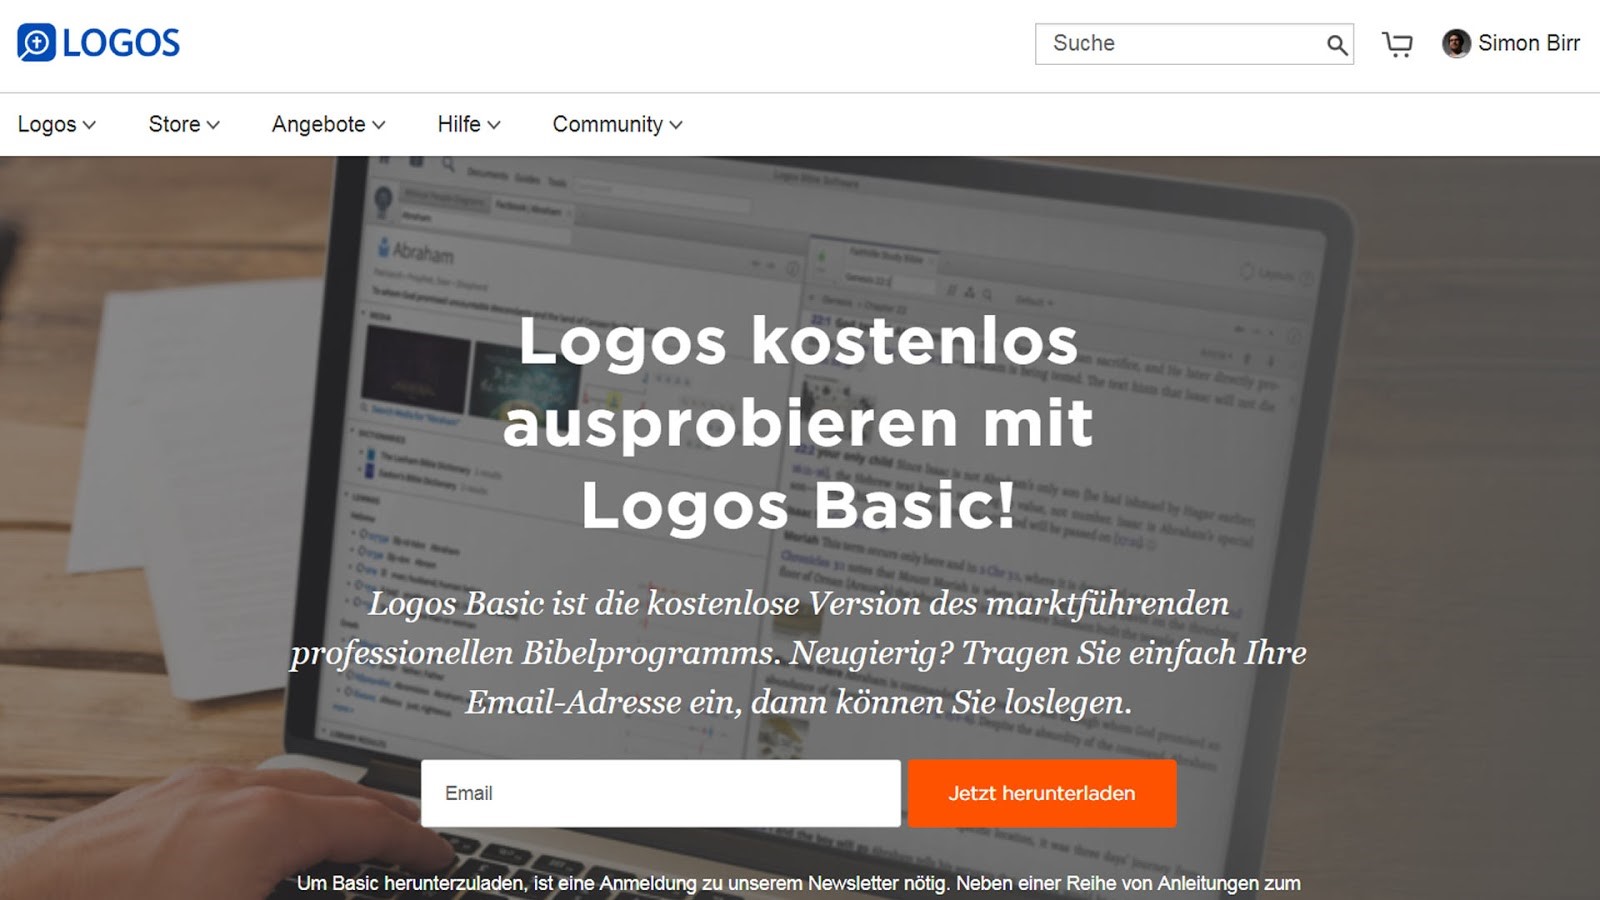1600x900 pixels.
Task: Click the LOGOS logo to go home
Action: tap(100, 42)
